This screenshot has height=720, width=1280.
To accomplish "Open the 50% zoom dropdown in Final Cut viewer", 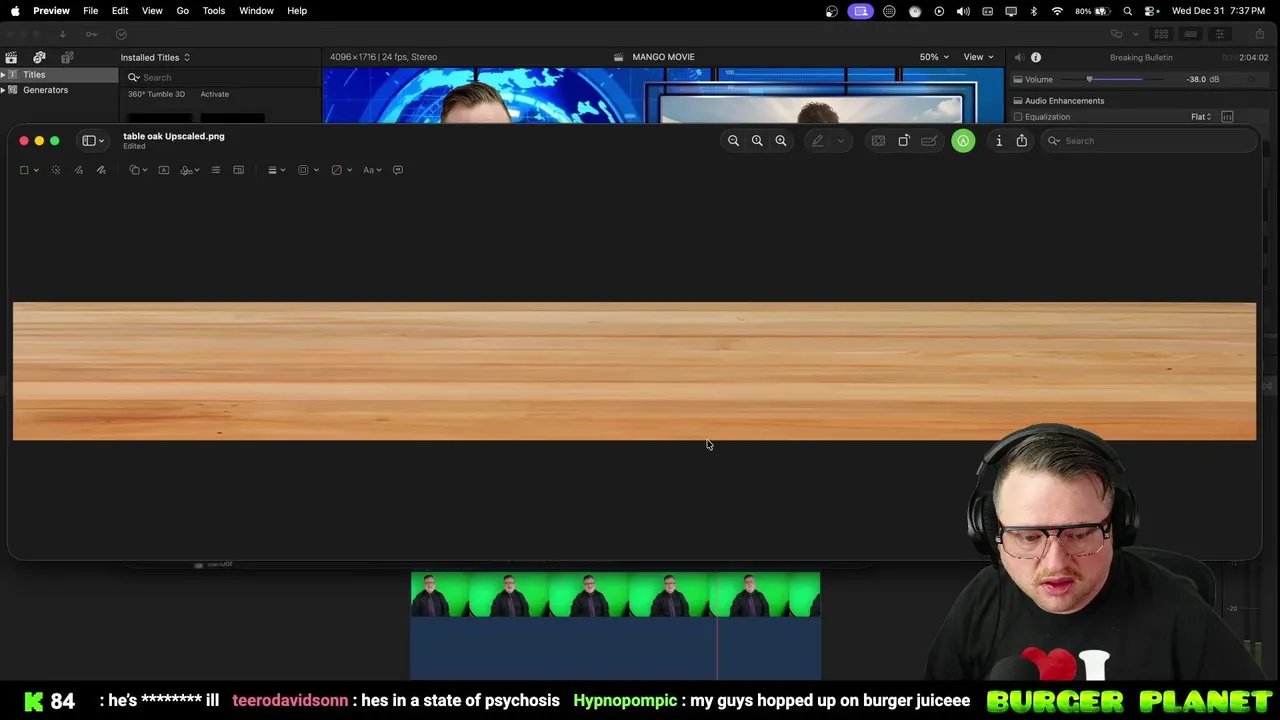I will pyautogui.click(x=934, y=57).
